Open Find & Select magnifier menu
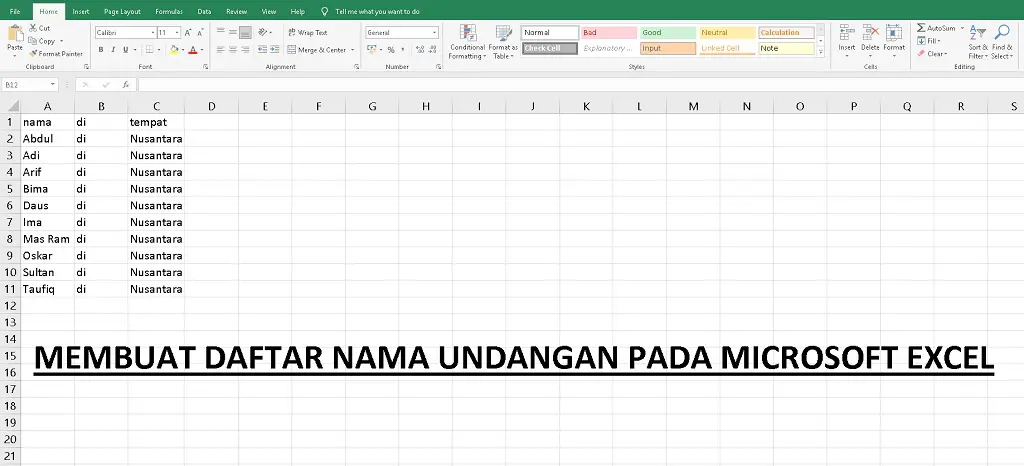 point(1002,42)
